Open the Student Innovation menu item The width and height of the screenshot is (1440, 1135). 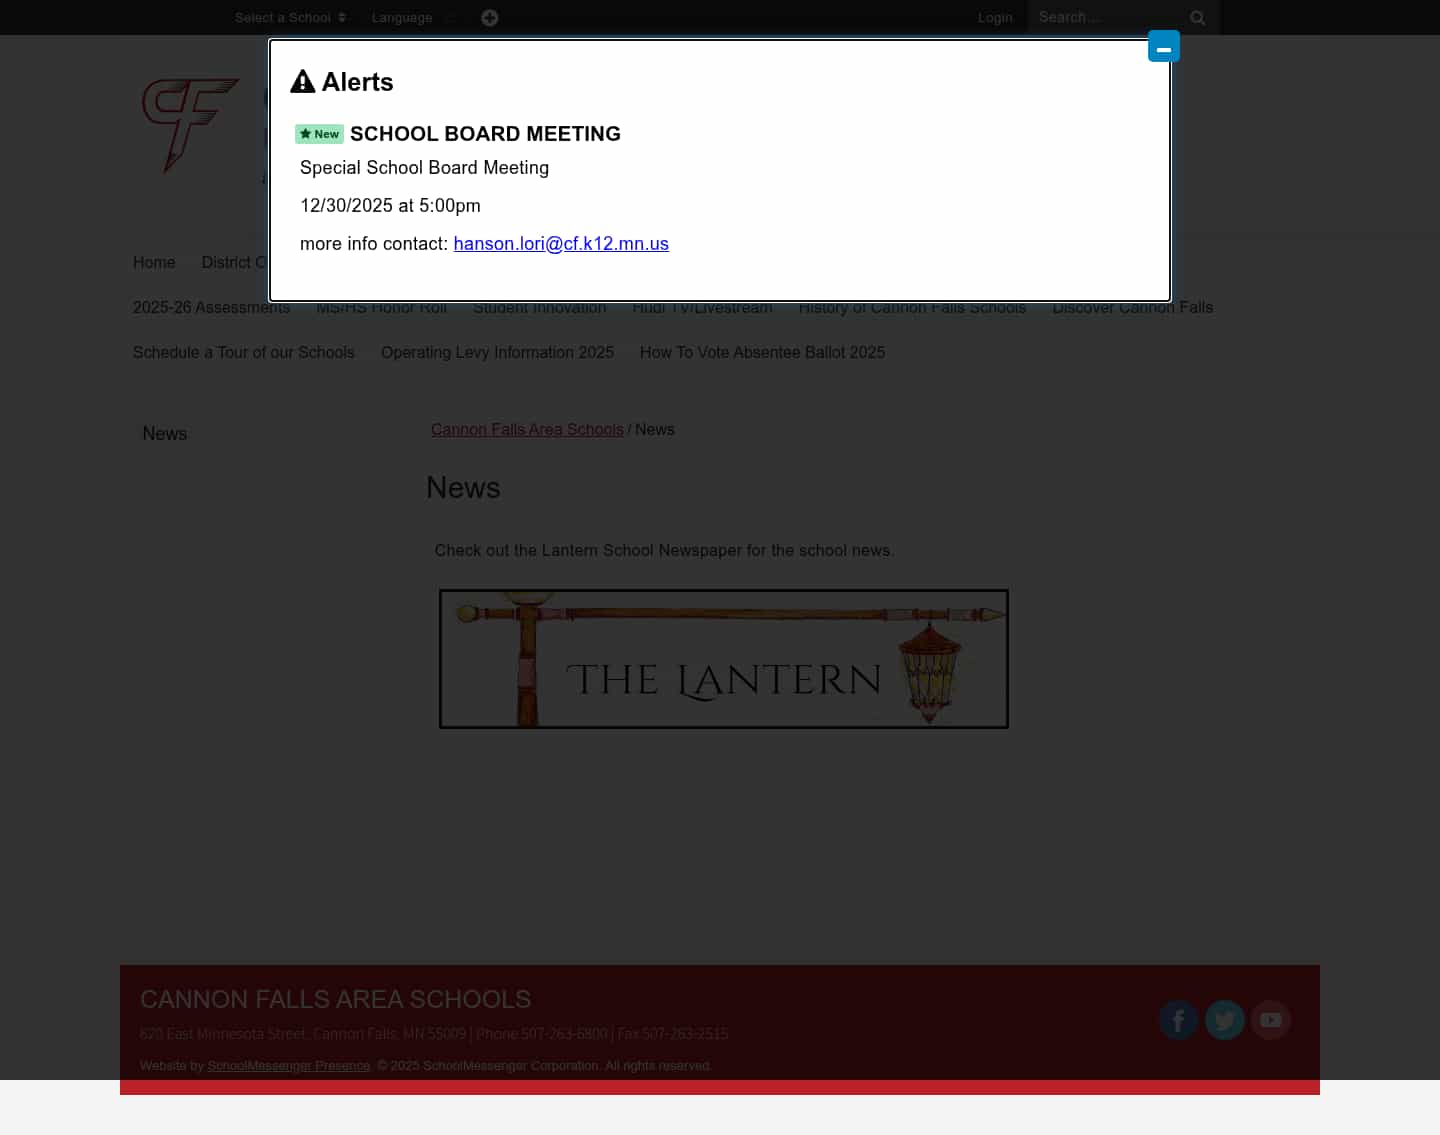click(x=539, y=308)
